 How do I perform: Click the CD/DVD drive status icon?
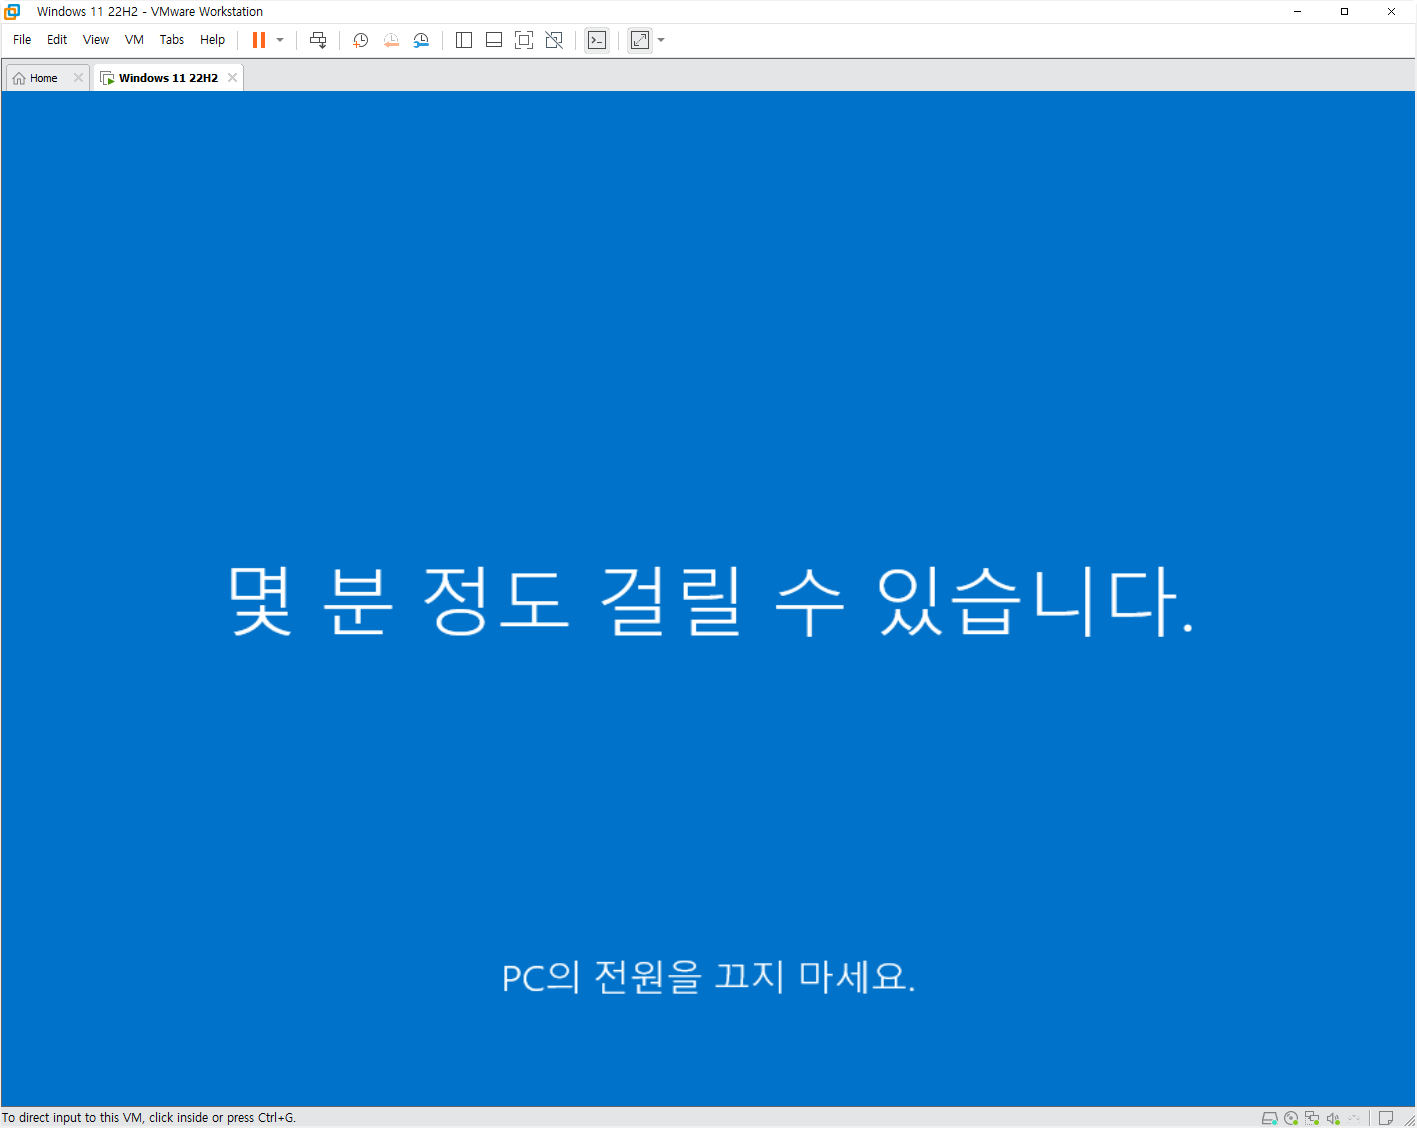[1291, 1118]
